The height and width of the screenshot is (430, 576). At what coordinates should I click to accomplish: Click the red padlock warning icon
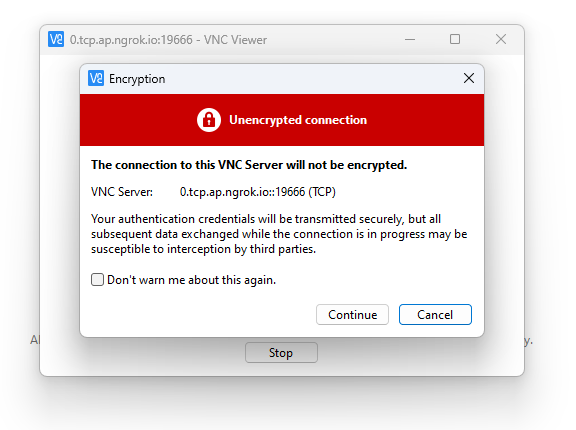(x=209, y=120)
